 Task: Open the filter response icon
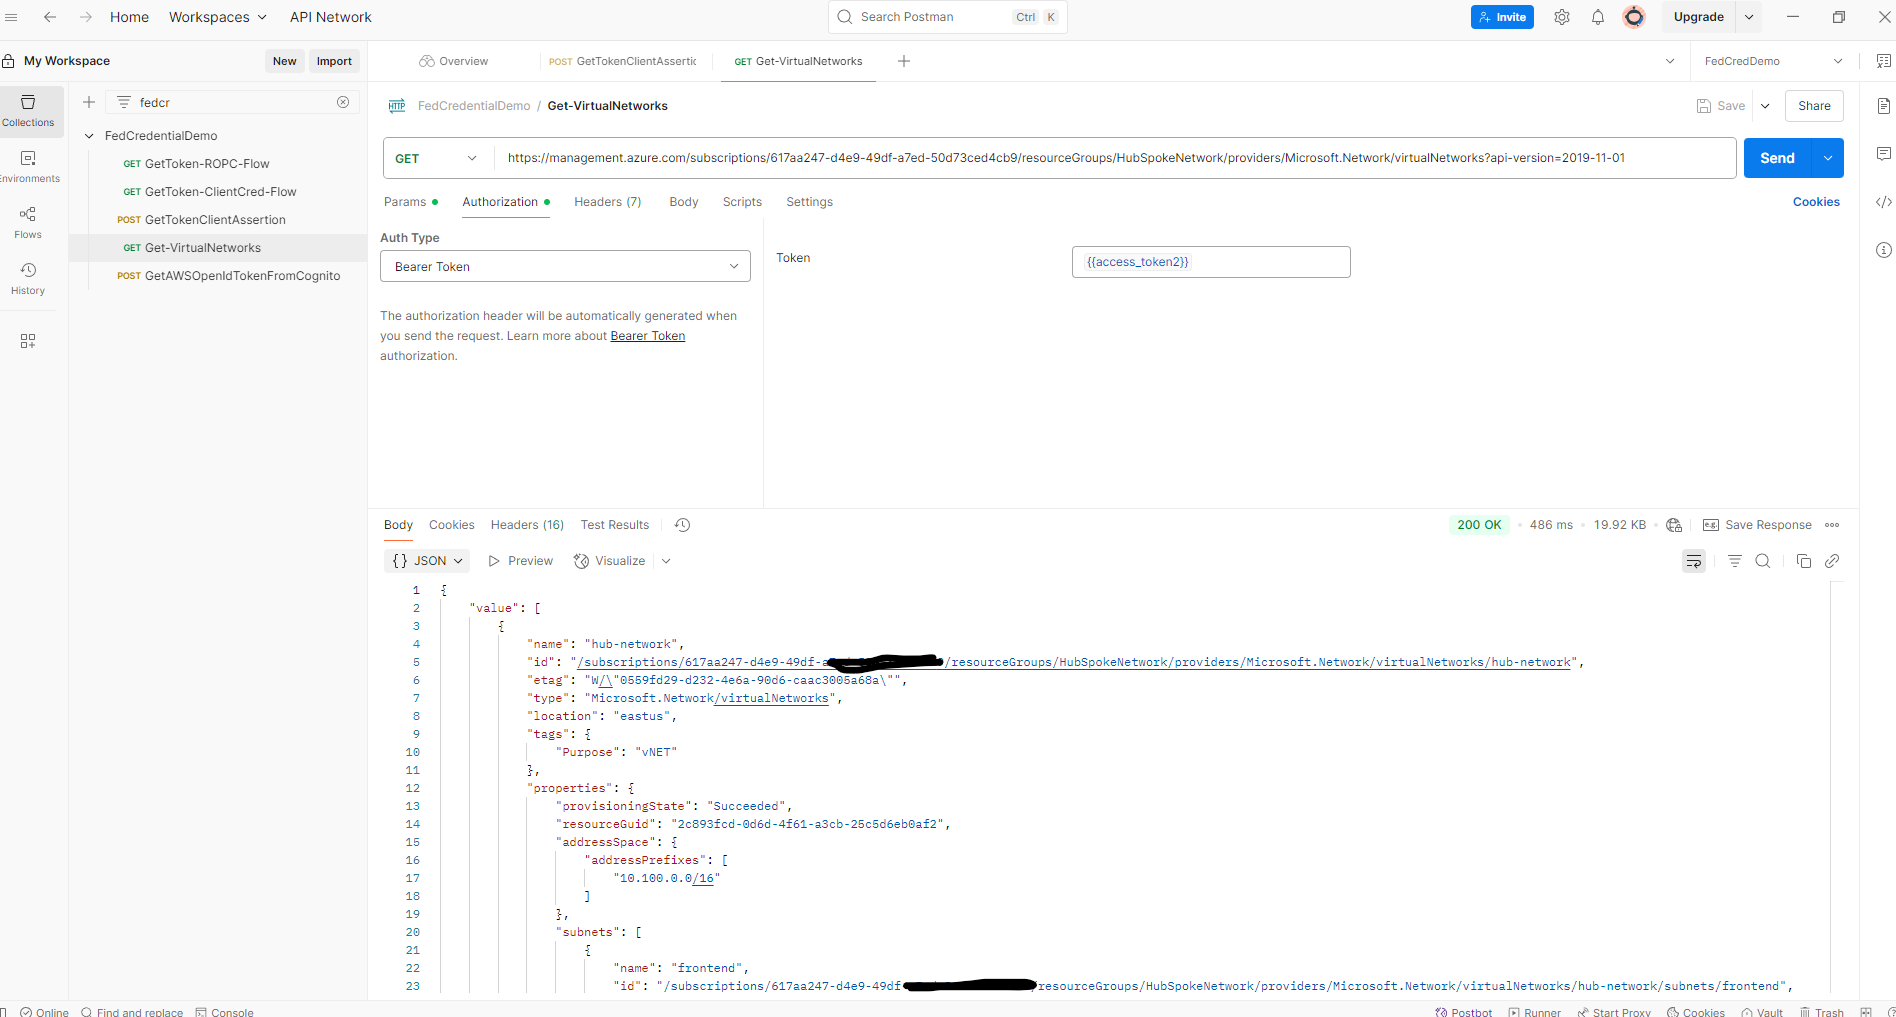[x=1735, y=561]
